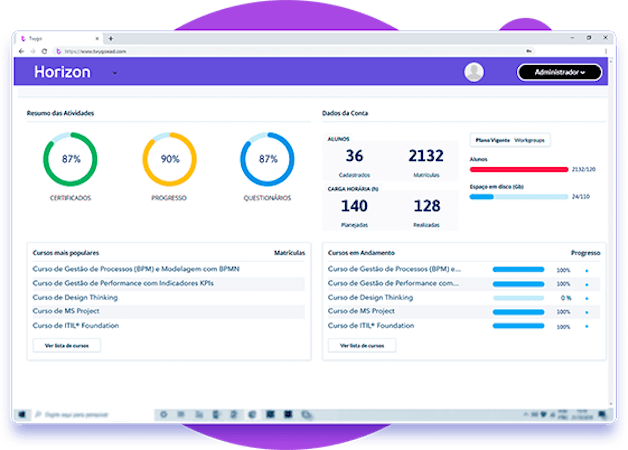This screenshot has width=628, height=450.
Task: Click the blue dot in Design Thinking row
Action: point(587,298)
